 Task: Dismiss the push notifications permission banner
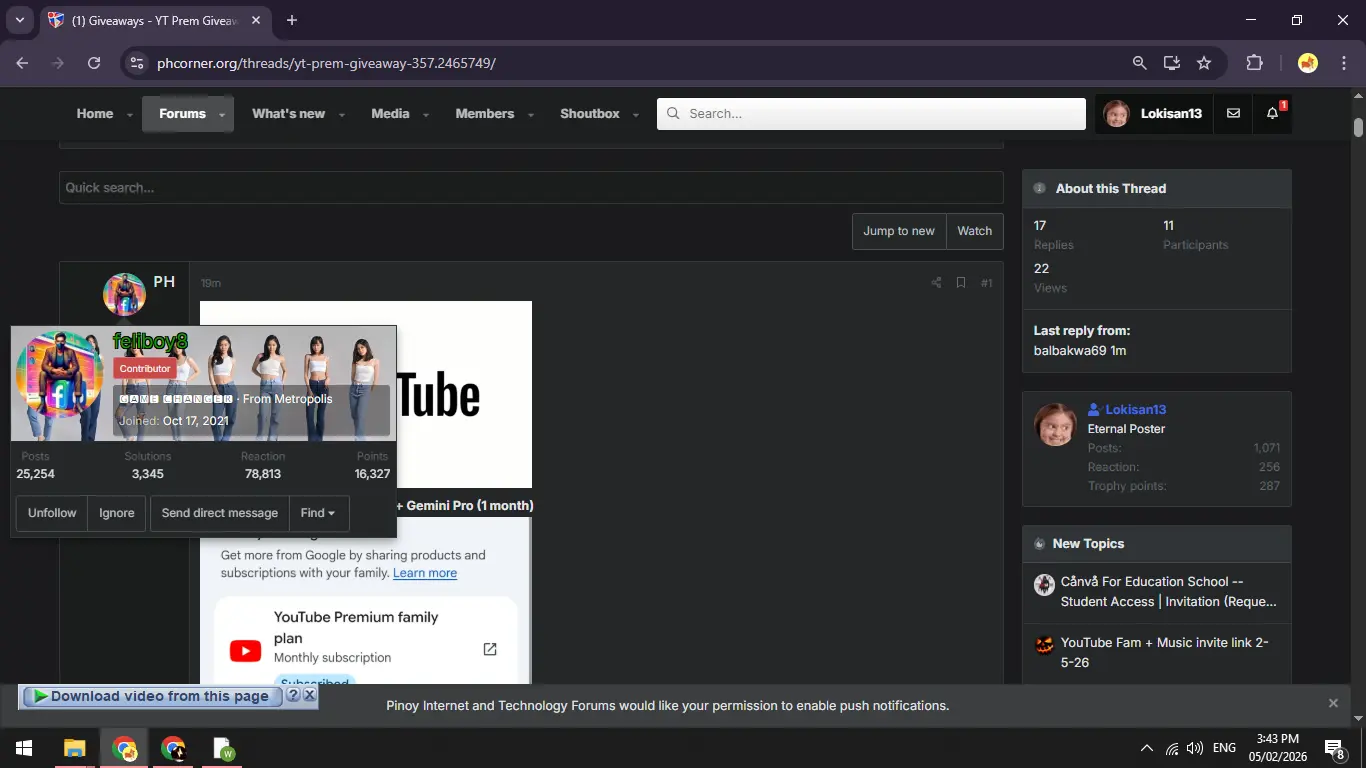[1333, 704]
